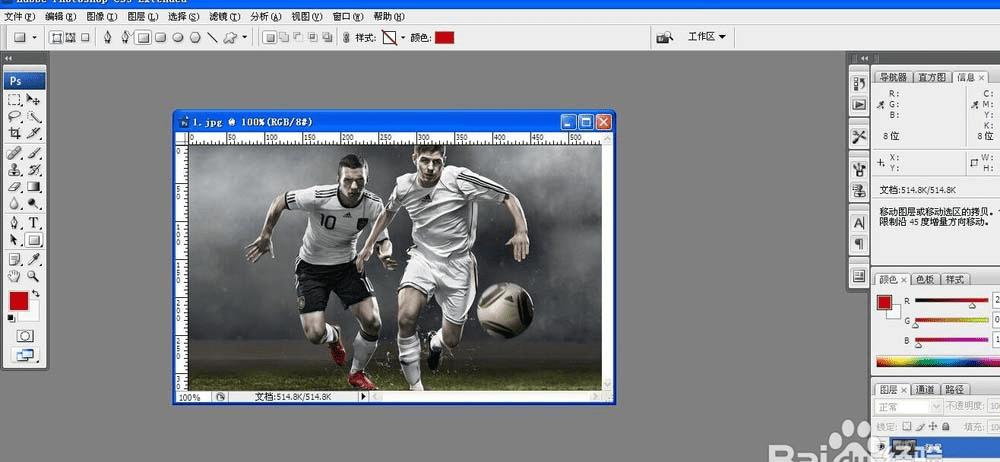Select the Zoom tool
Viewport: 1000px width, 462px height.
[x=34, y=276]
